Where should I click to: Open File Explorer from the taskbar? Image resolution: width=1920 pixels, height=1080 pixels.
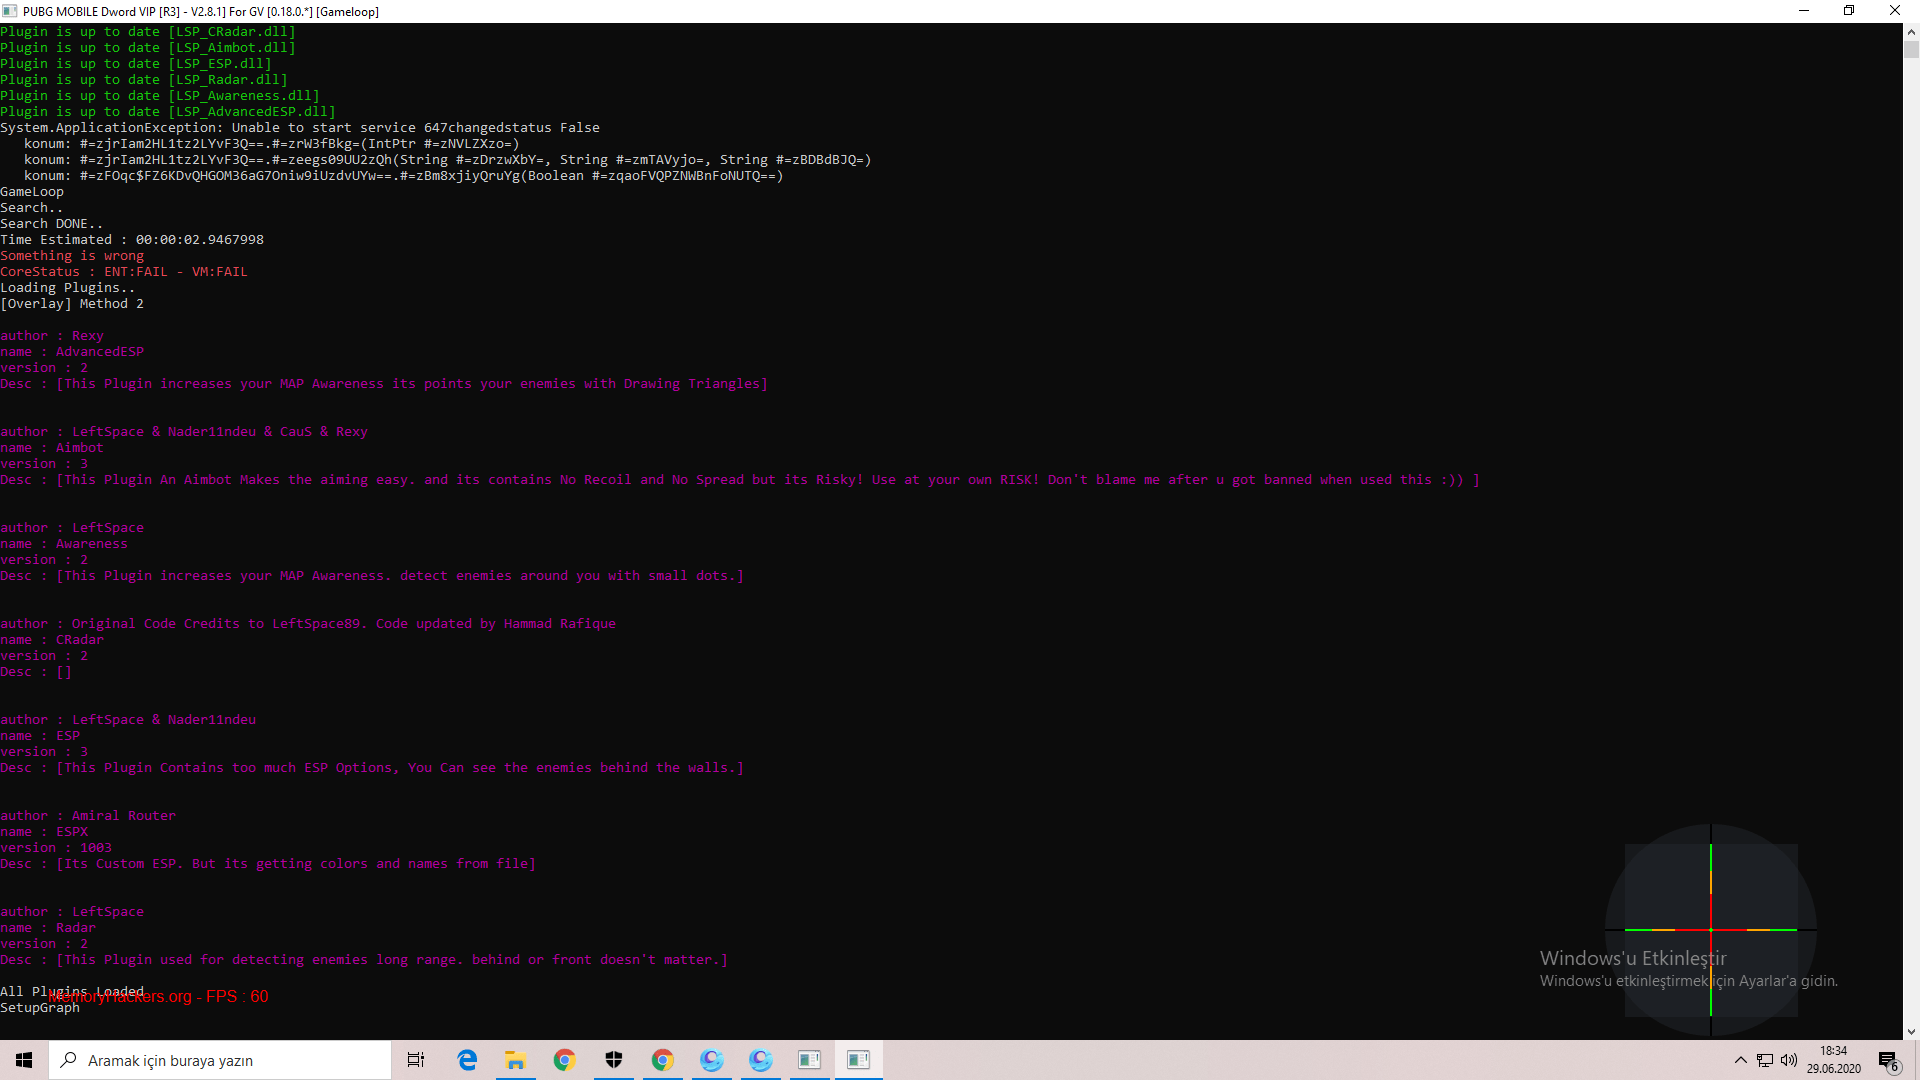(x=516, y=1060)
